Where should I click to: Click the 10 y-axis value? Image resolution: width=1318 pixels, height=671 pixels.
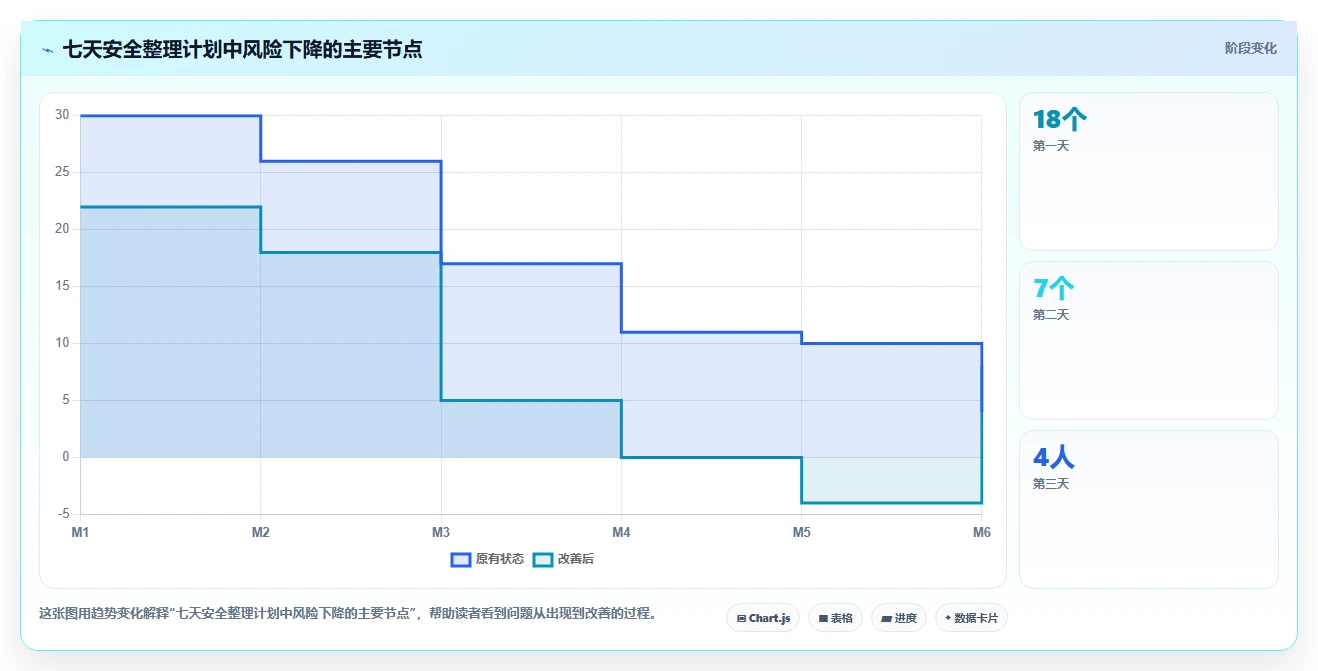pos(62,343)
